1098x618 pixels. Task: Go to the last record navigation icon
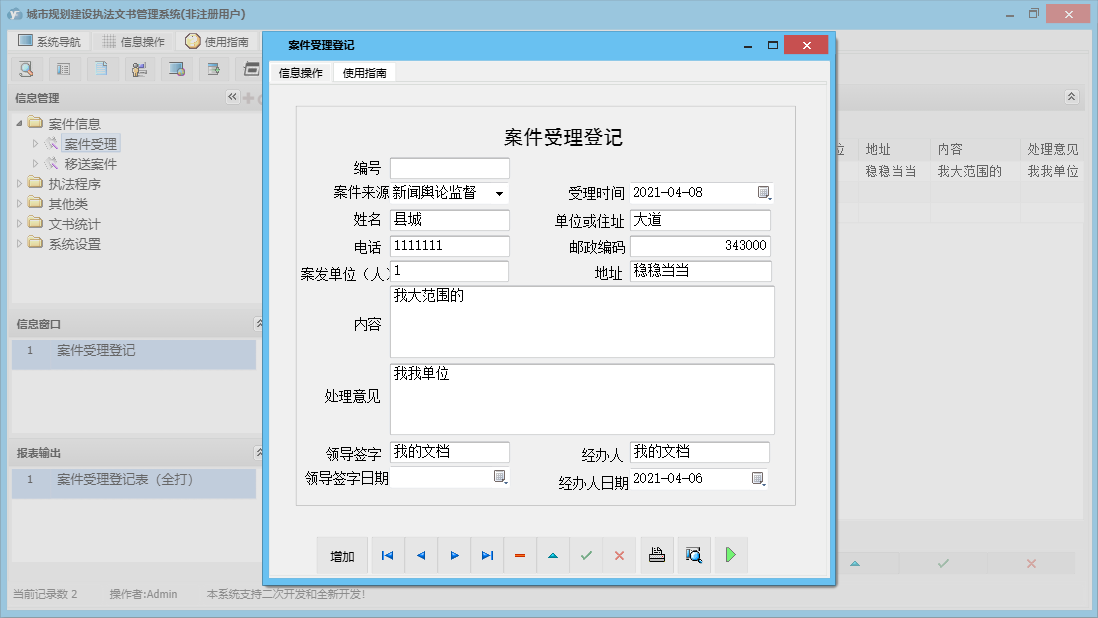[487, 555]
